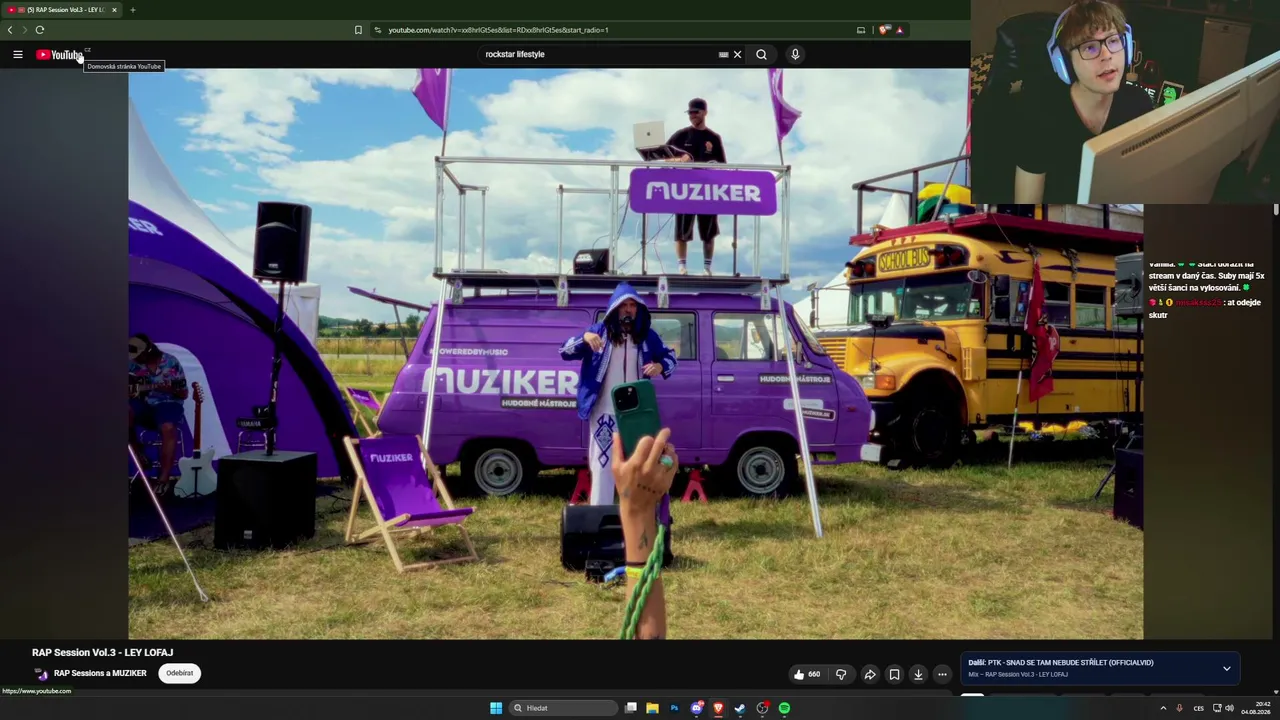Subscribe with the Odebírat button

click(180, 673)
